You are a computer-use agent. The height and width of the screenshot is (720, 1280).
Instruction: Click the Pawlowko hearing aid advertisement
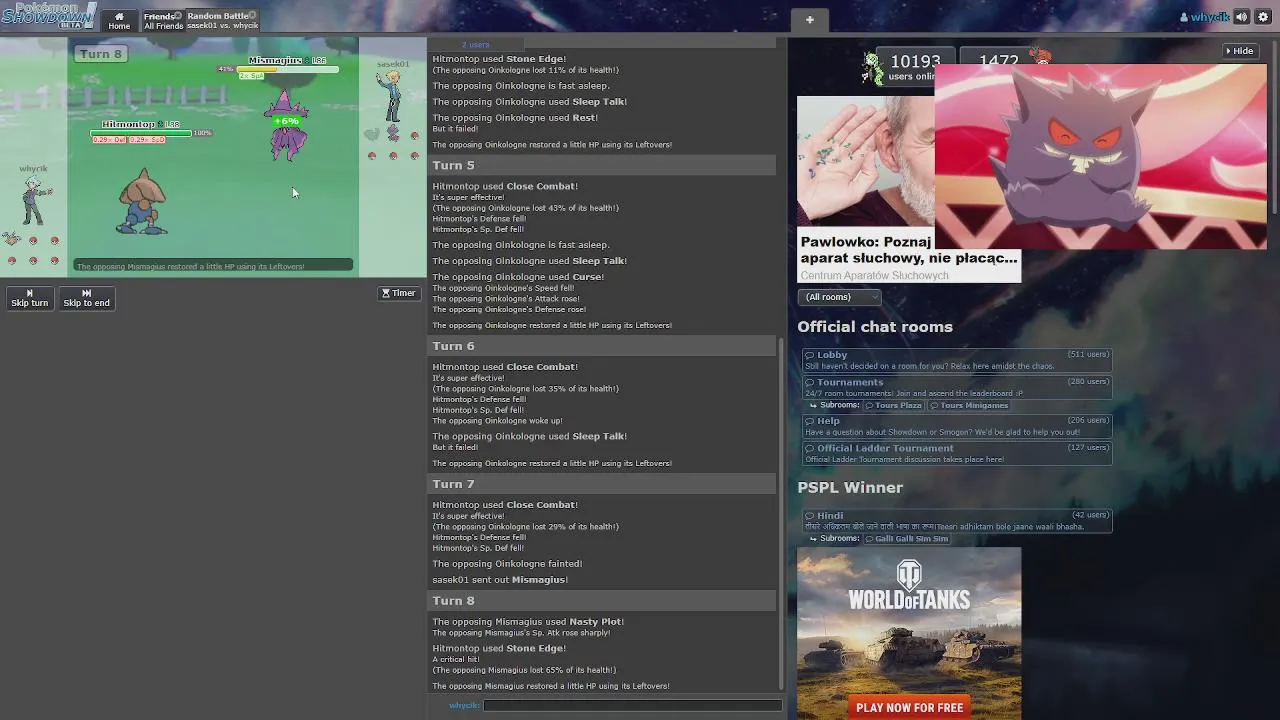pos(908,190)
